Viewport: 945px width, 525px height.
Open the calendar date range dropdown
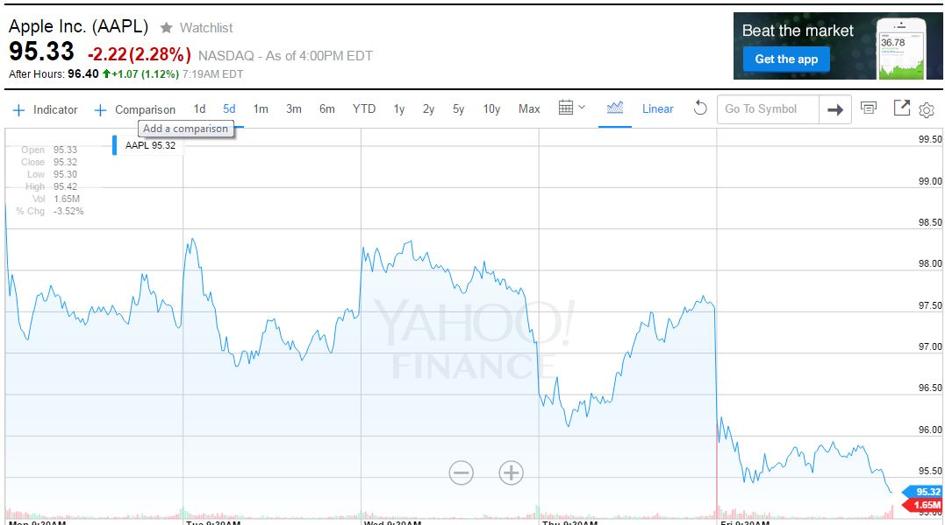[x=571, y=108]
